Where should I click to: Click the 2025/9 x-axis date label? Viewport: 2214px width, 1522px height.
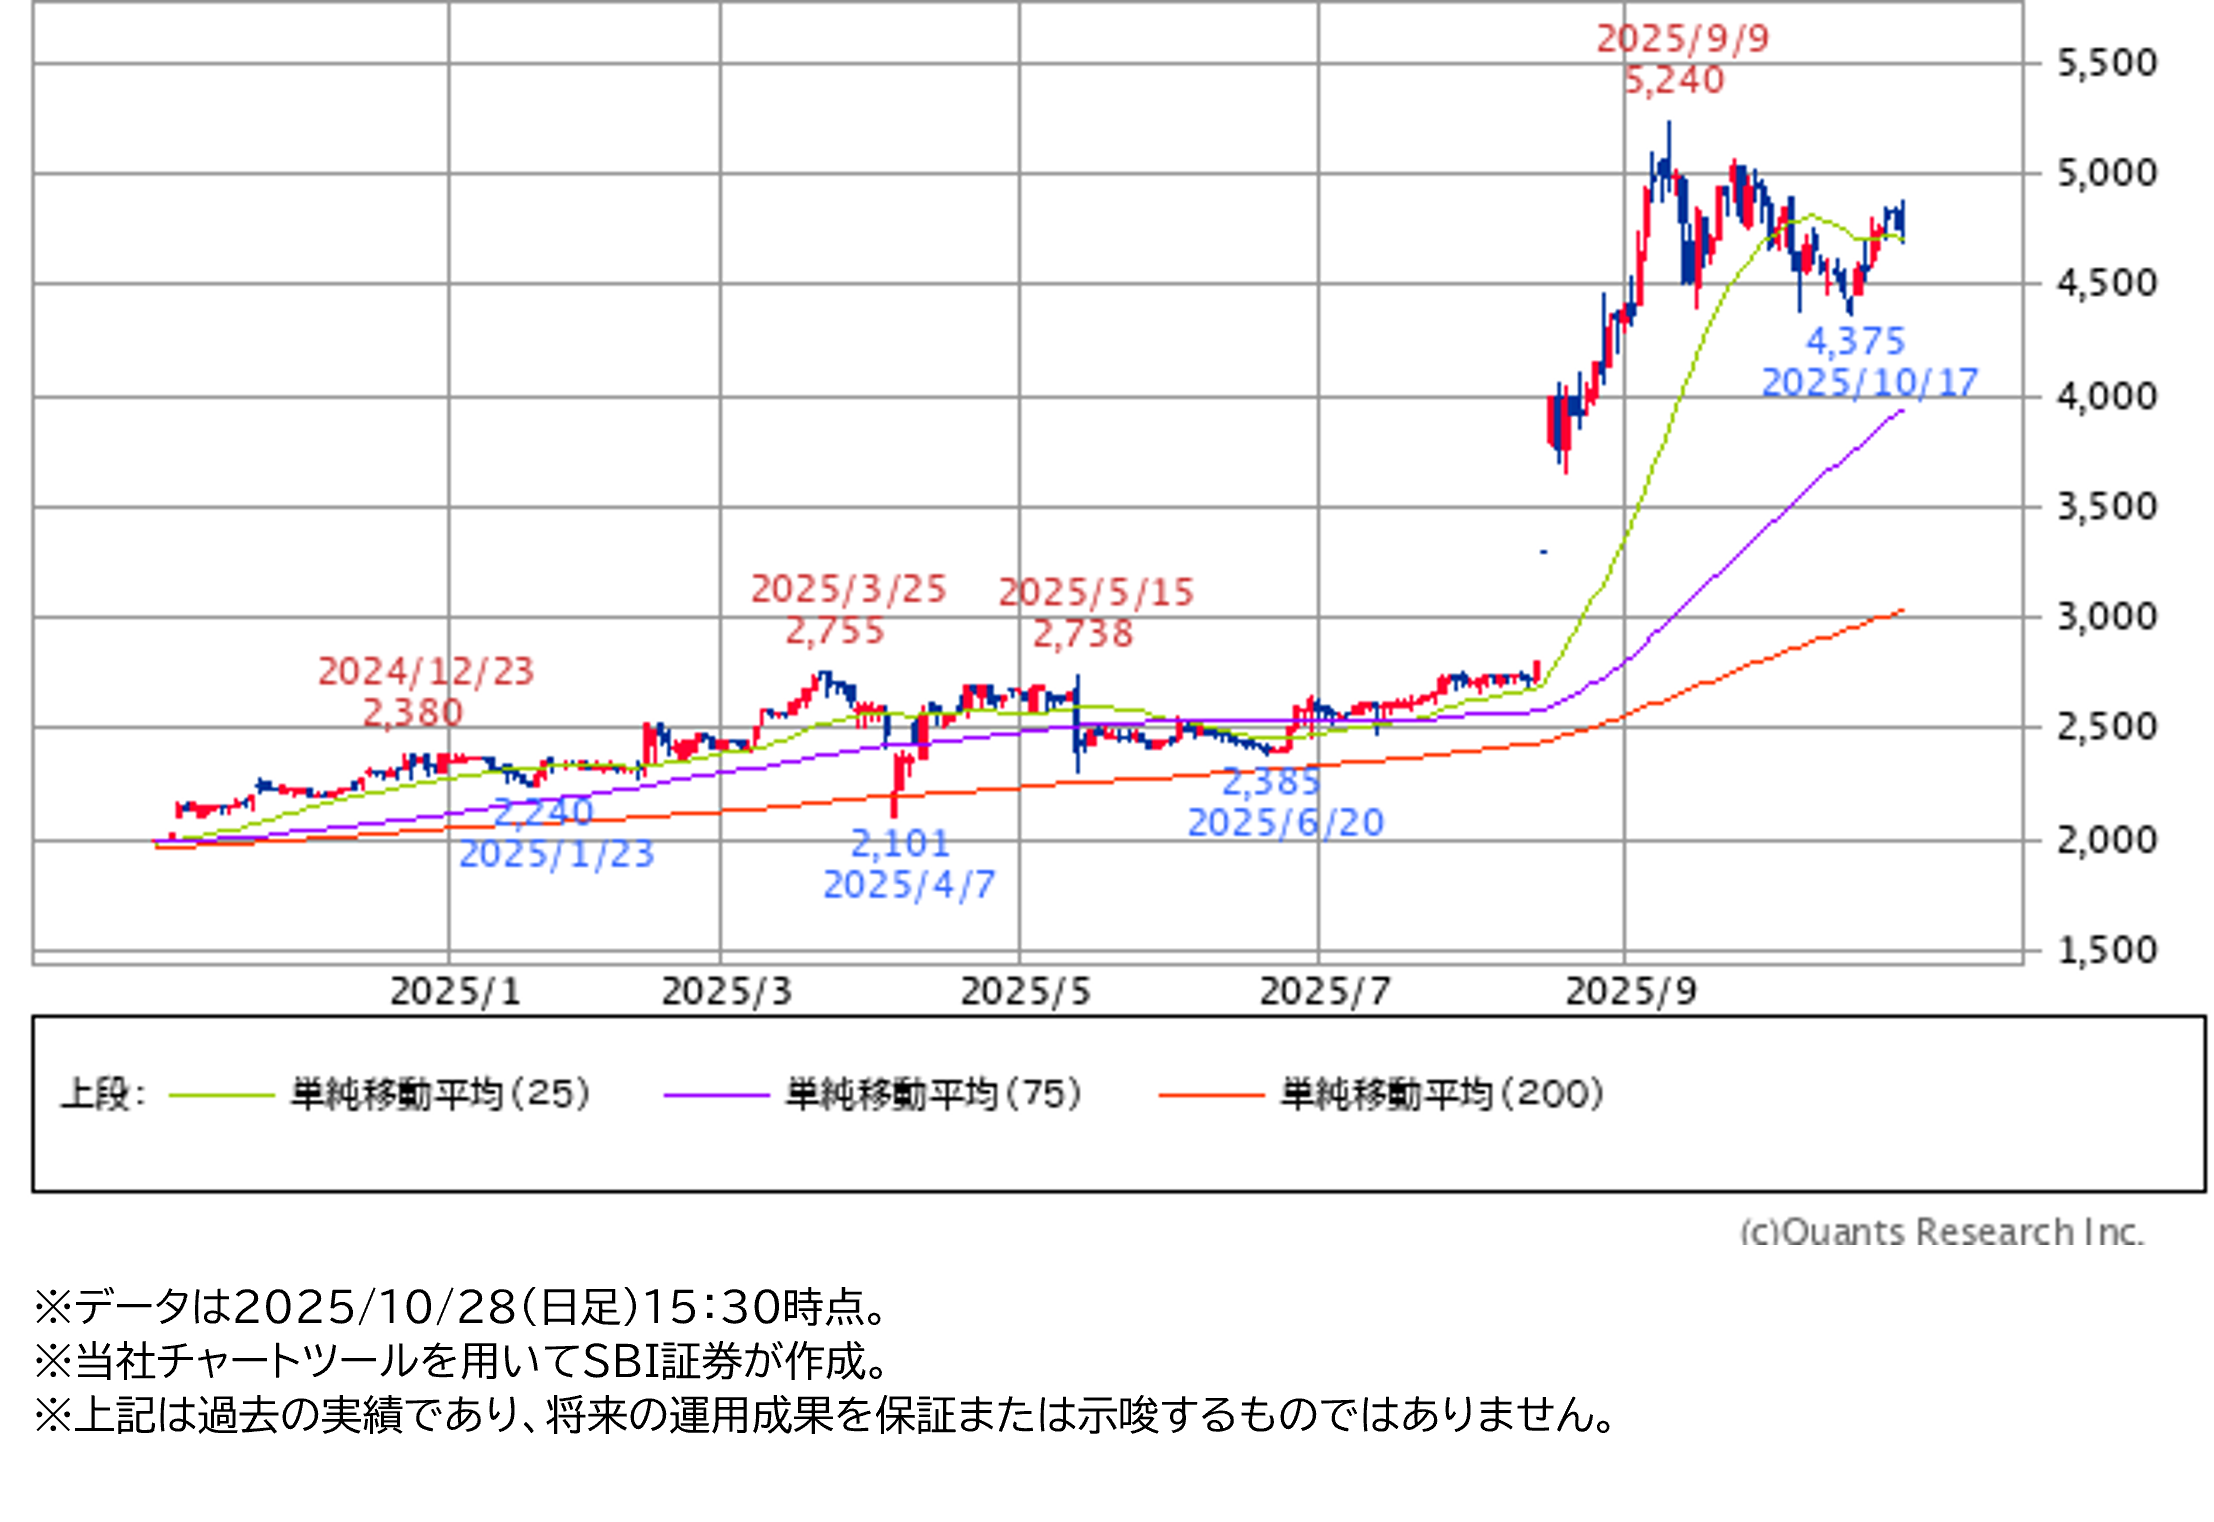(1630, 992)
